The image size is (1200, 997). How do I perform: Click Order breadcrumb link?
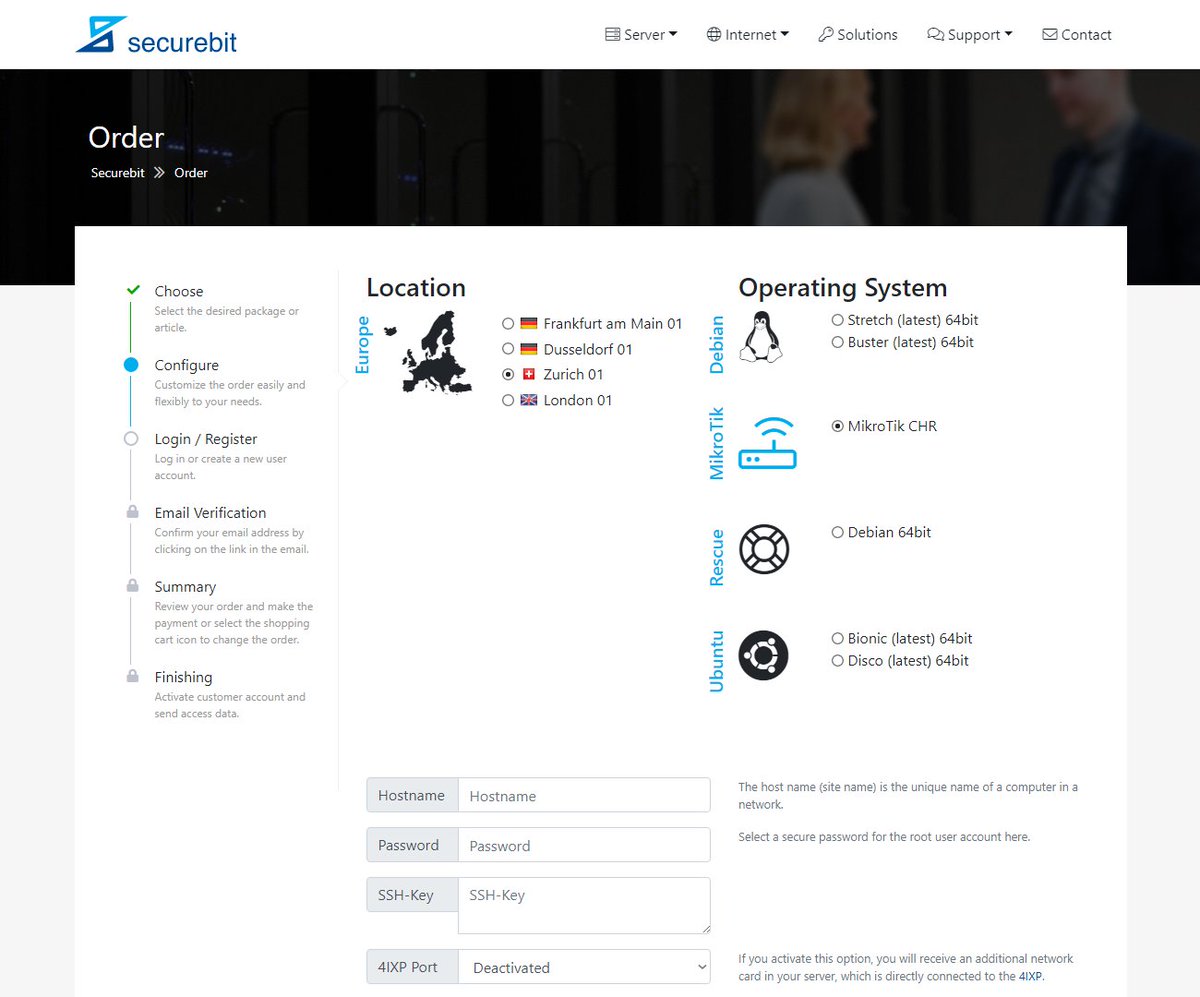pyautogui.click(x=191, y=173)
